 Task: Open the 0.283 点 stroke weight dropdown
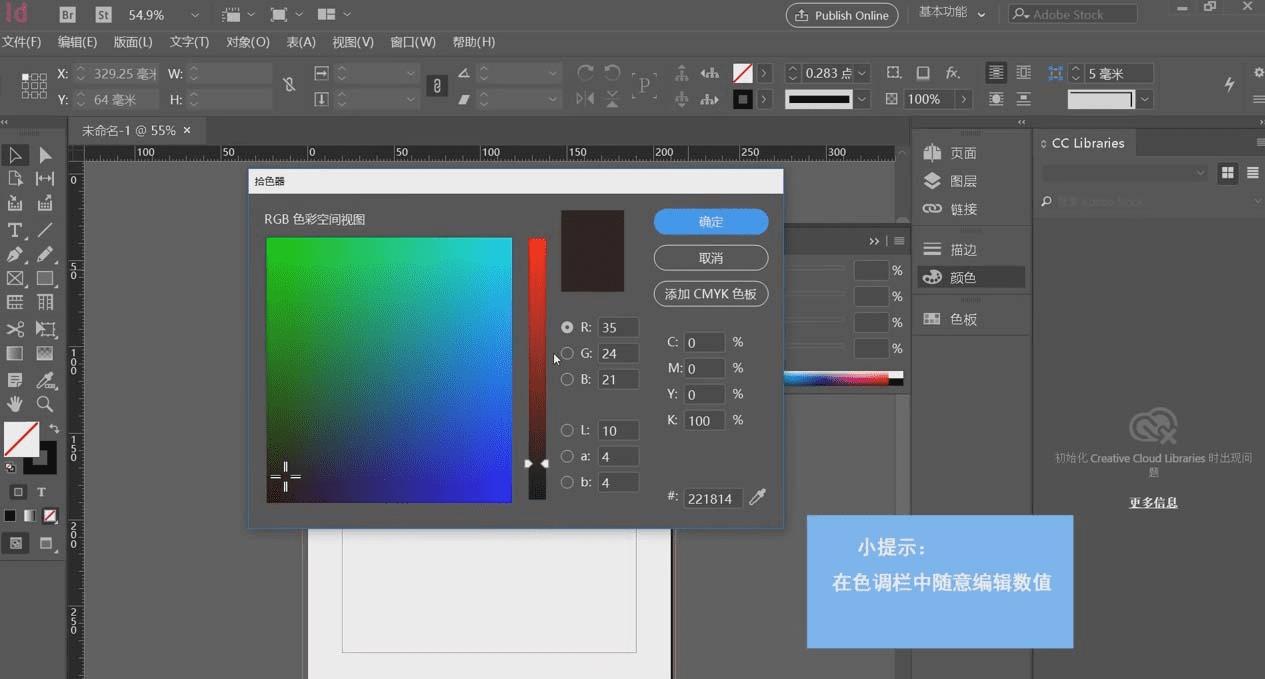862,73
